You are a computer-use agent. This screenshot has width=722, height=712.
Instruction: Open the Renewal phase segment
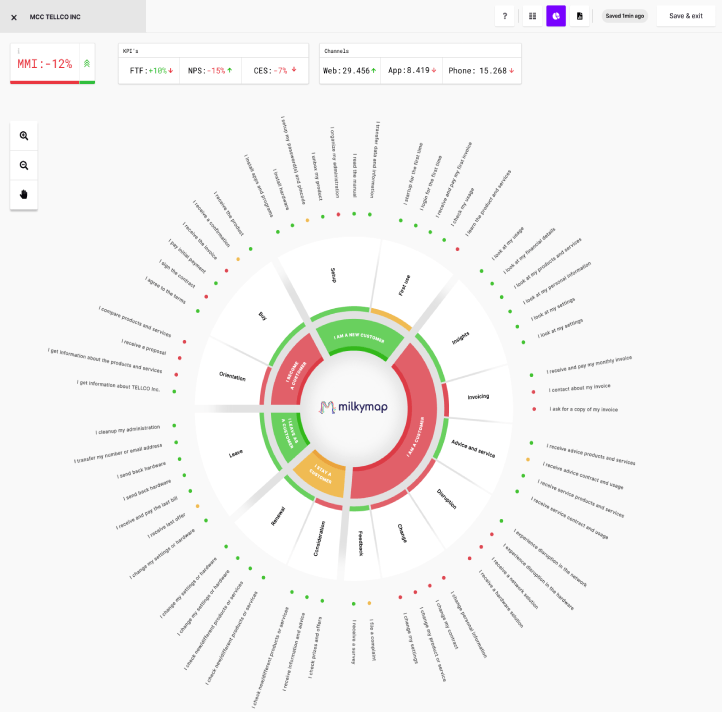(278, 516)
